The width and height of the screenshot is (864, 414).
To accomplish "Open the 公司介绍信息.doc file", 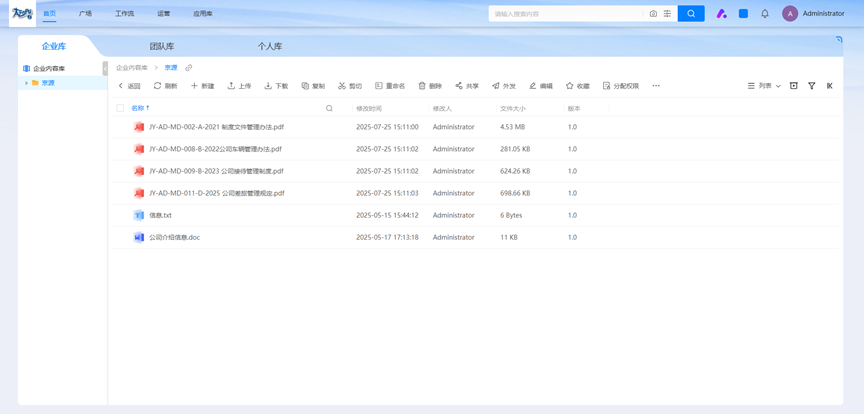I will click(x=175, y=238).
